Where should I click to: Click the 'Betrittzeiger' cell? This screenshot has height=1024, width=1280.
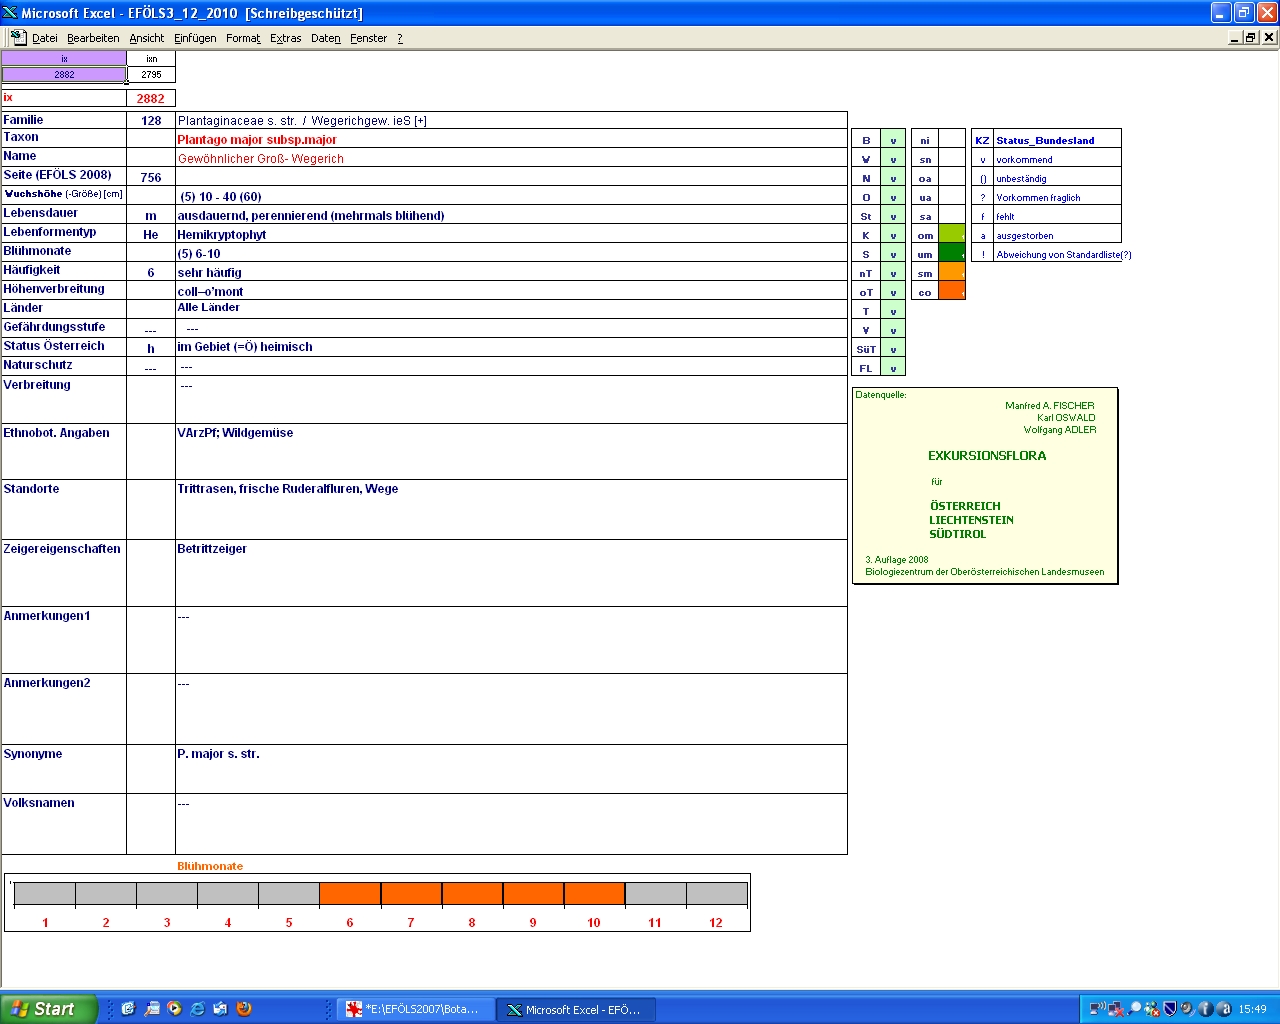coord(511,573)
